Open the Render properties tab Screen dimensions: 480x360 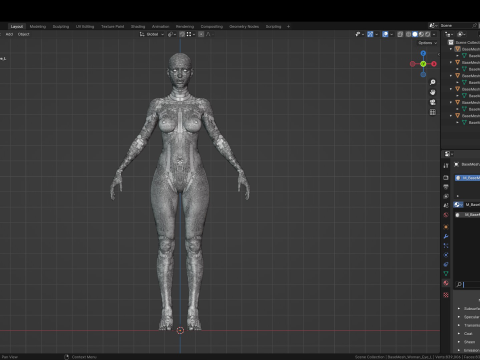coord(446,178)
